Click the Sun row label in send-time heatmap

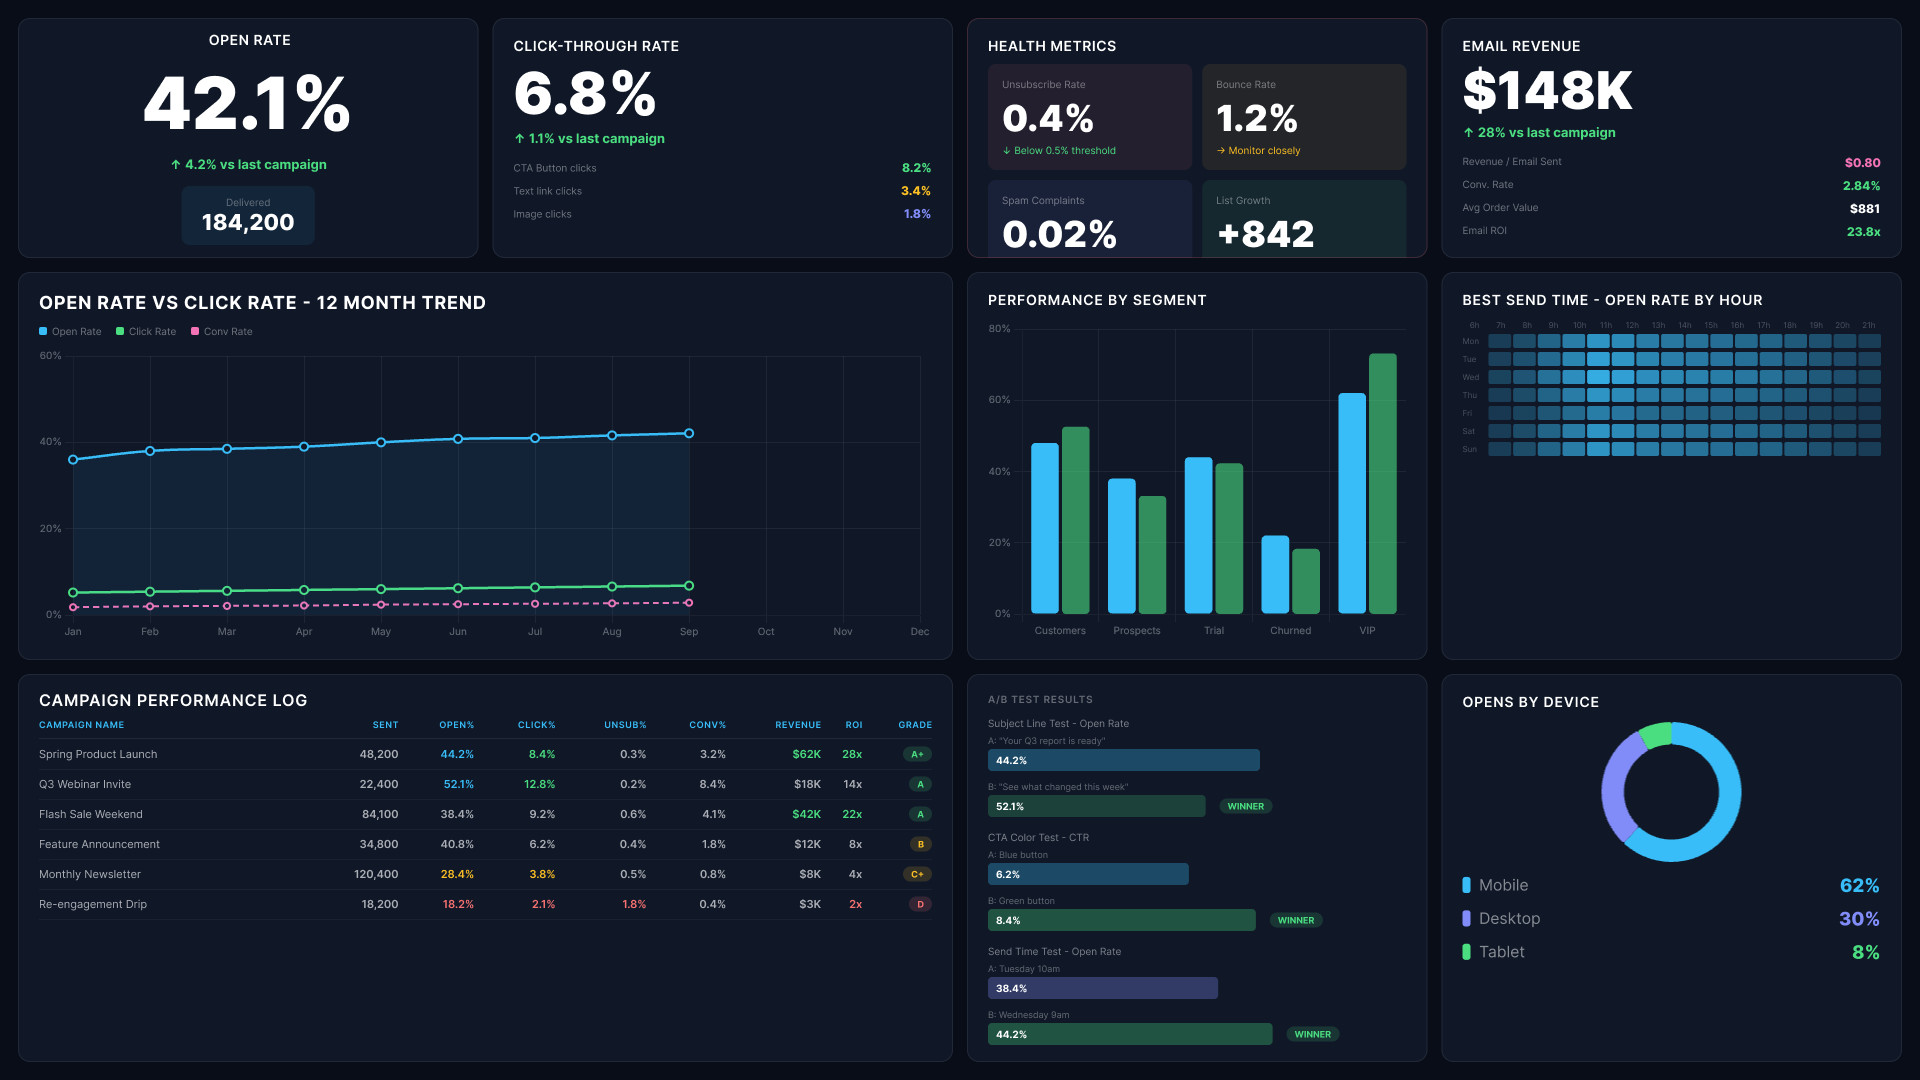click(x=1469, y=449)
